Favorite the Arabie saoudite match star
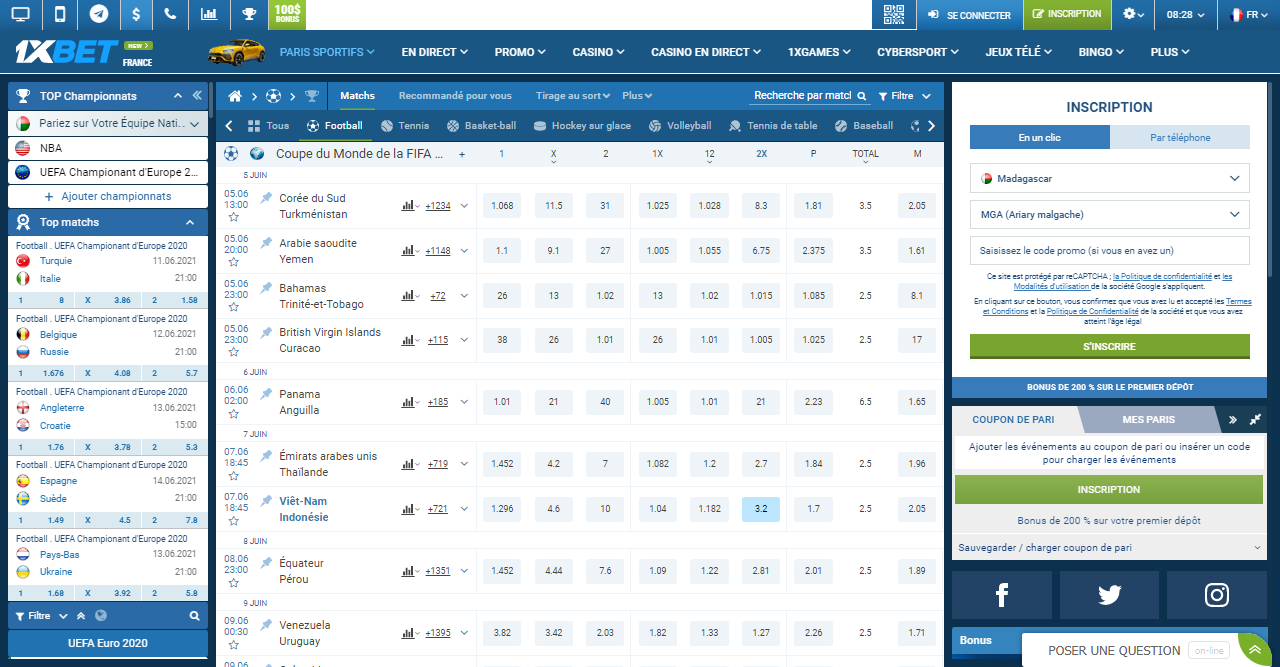The width and height of the screenshot is (1280, 667). click(233, 262)
